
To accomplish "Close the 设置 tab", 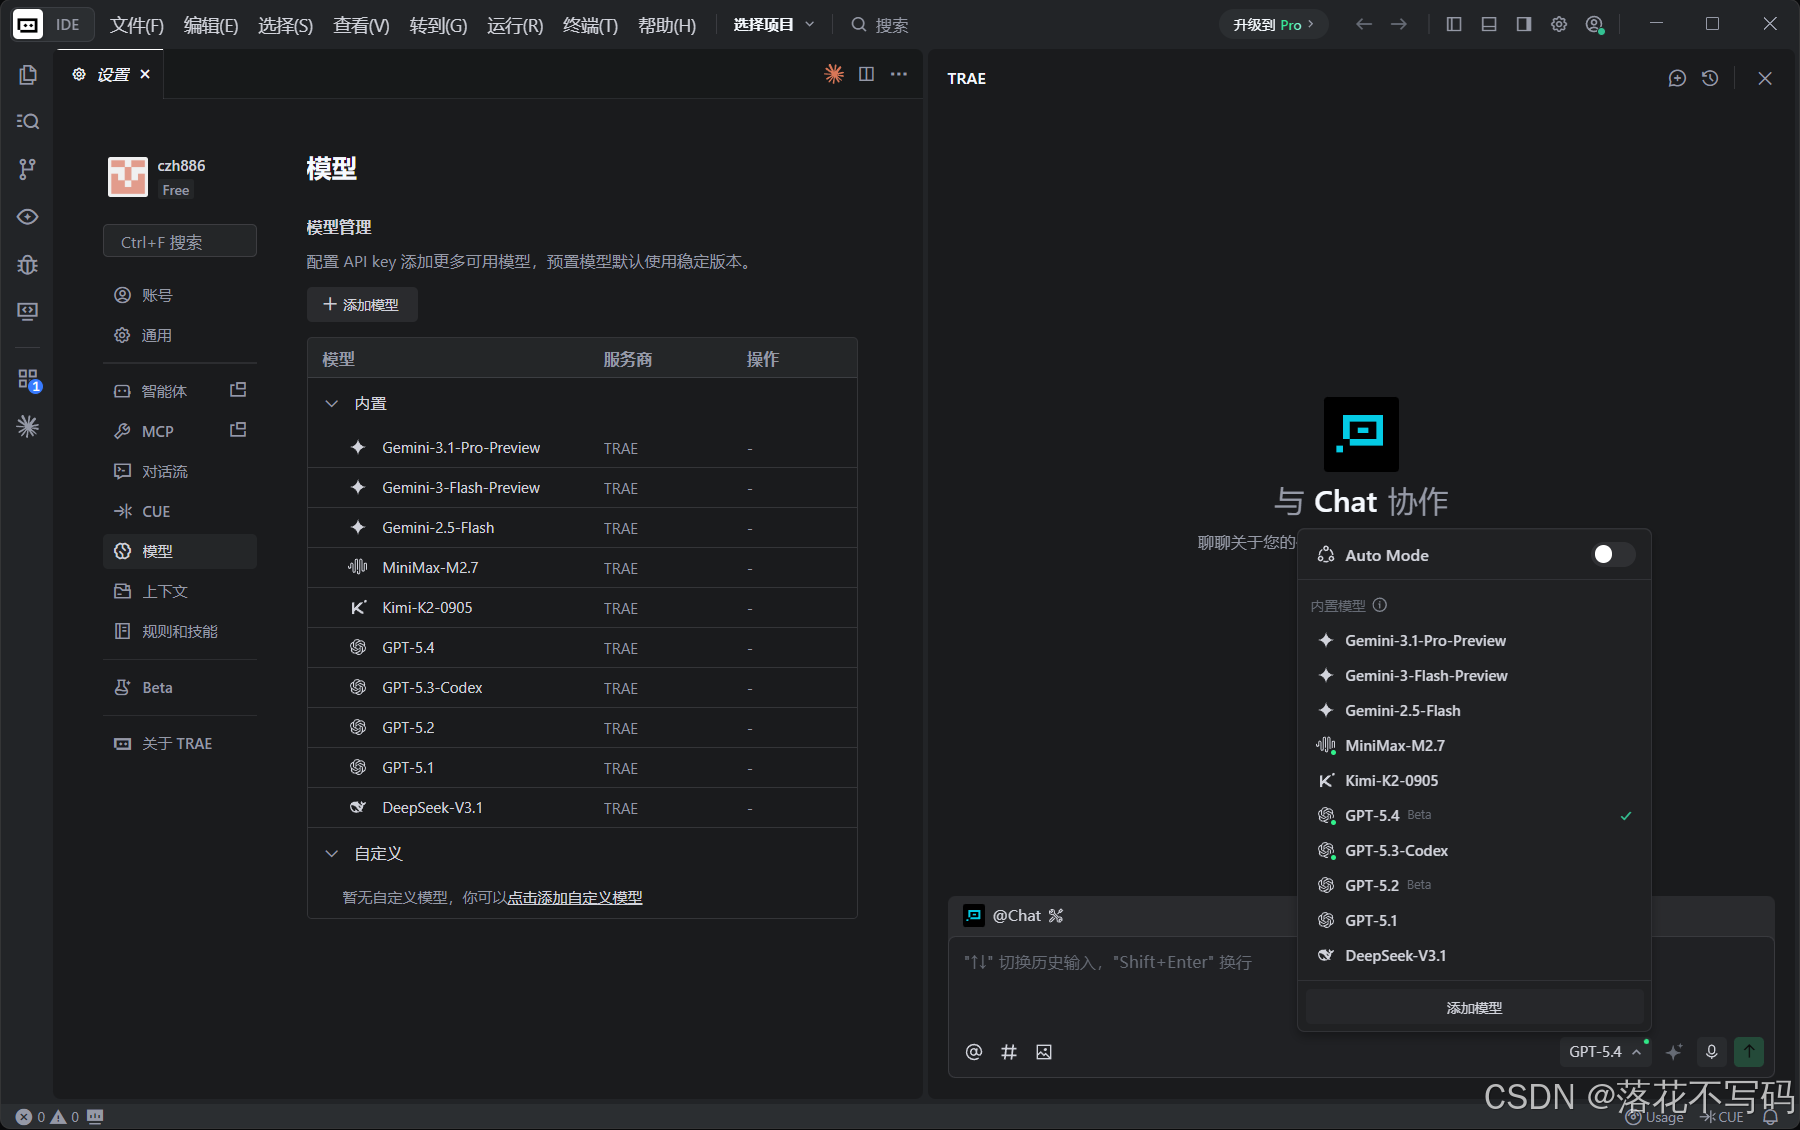I will [145, 74].
